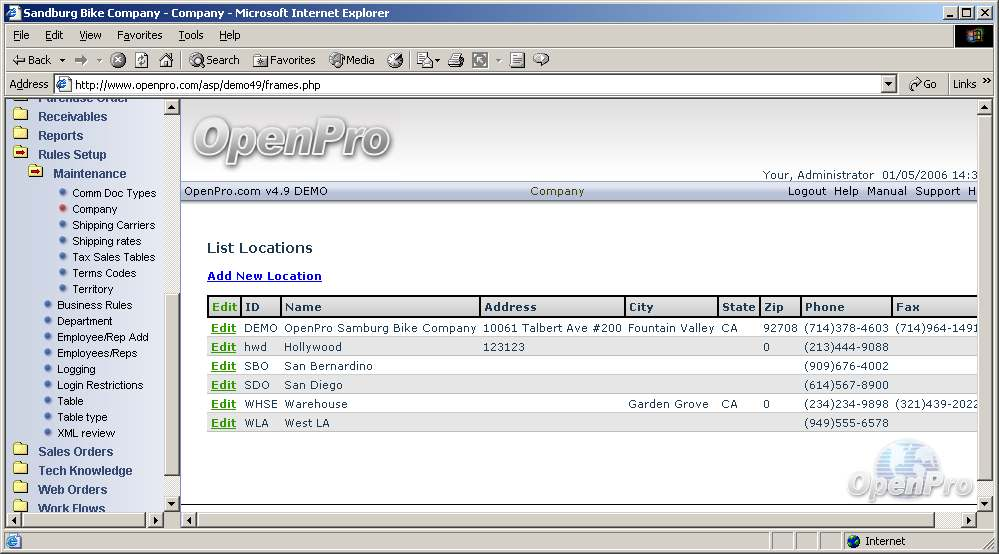
Task: Open the Receivables folder icon
Action: click(20, 116)
